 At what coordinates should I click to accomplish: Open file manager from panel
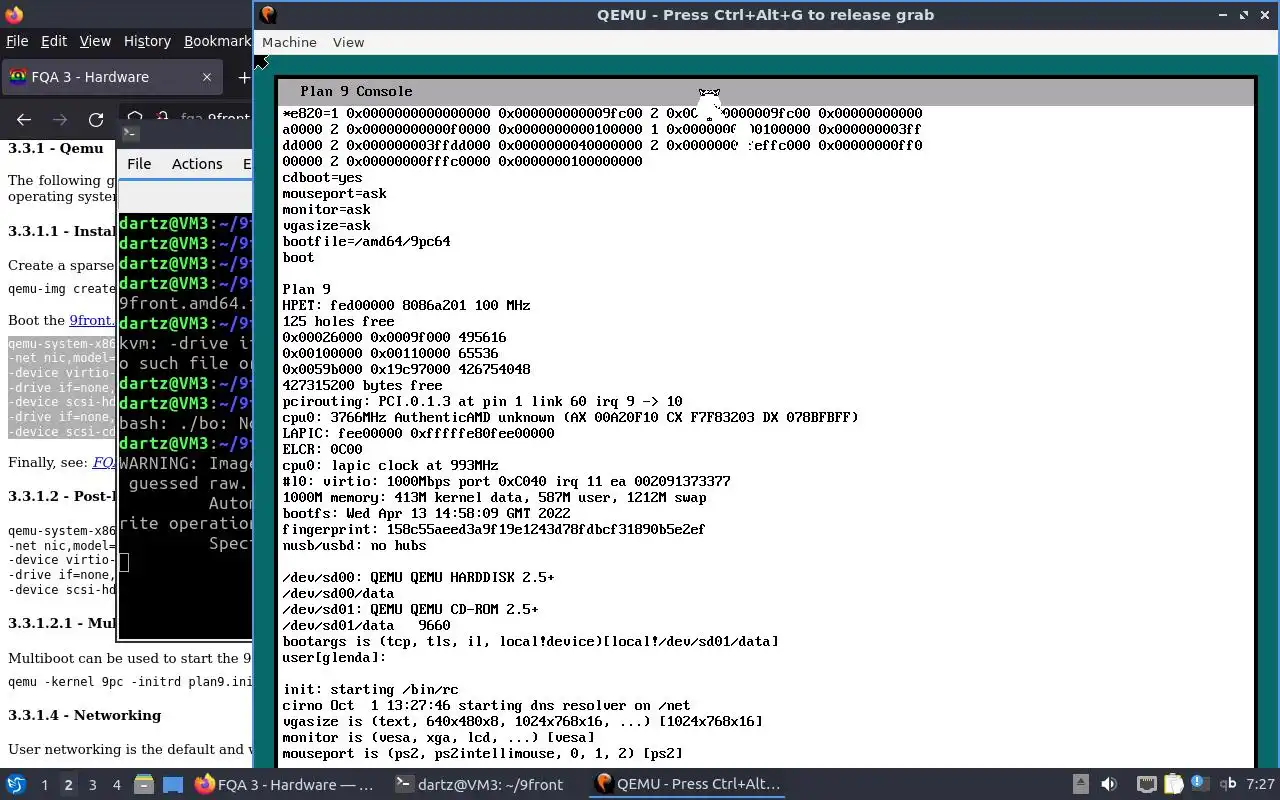pyautogui.click(x=143, y=784)
